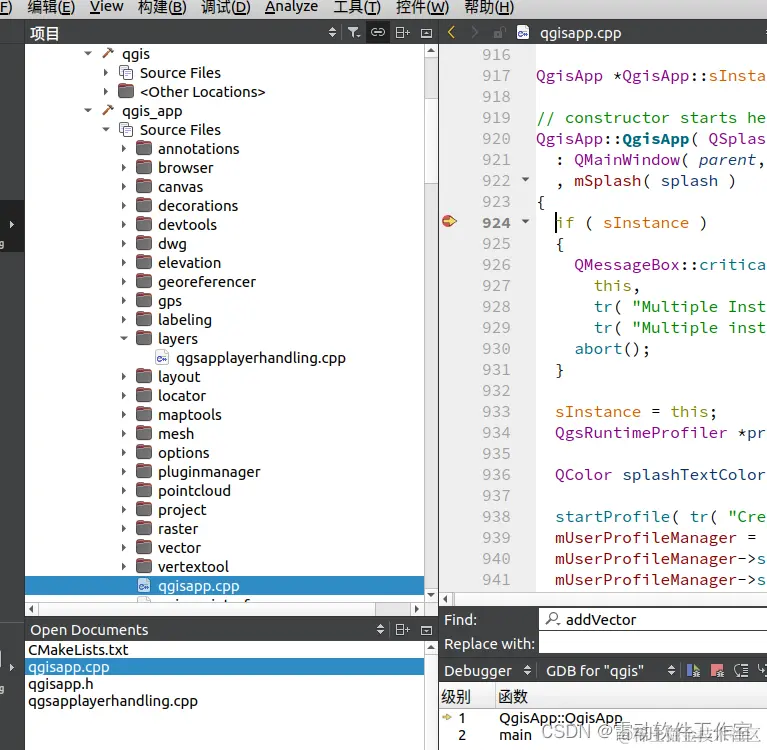This screenshot has height=750, width=767.
Task: Click into the Replace with field
Action: 653,643
